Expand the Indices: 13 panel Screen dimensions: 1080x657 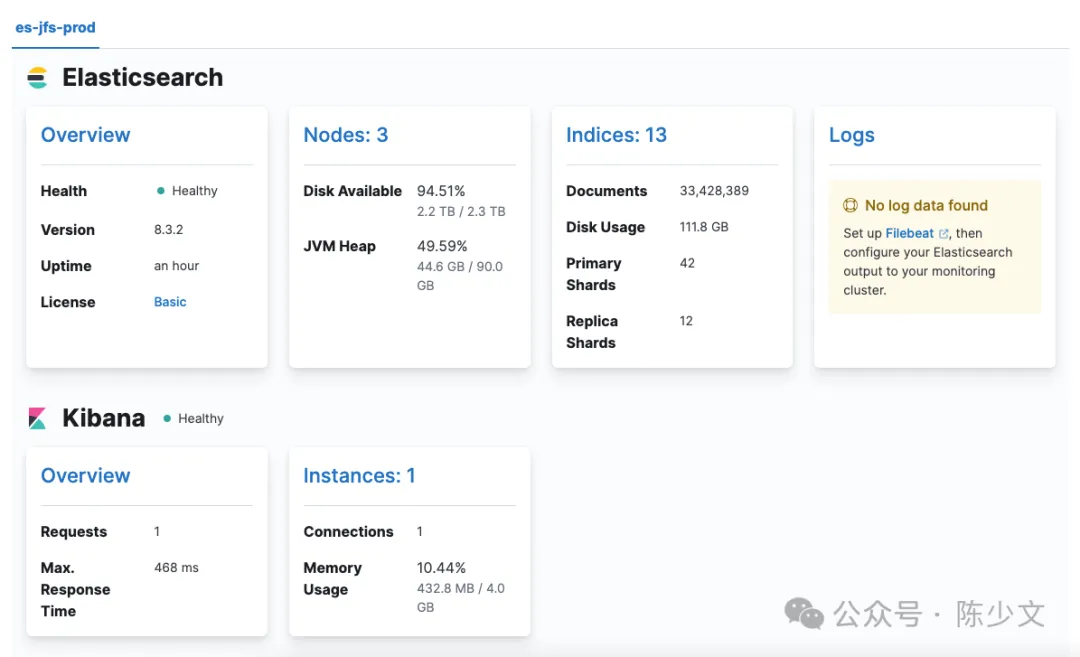coord(617,134)
